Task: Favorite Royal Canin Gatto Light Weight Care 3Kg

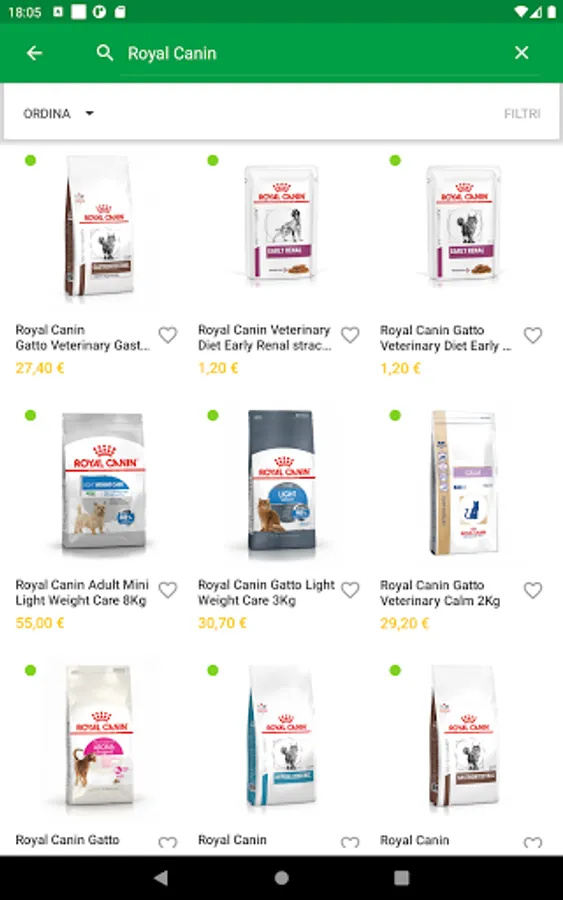Action: click(350, 589)
